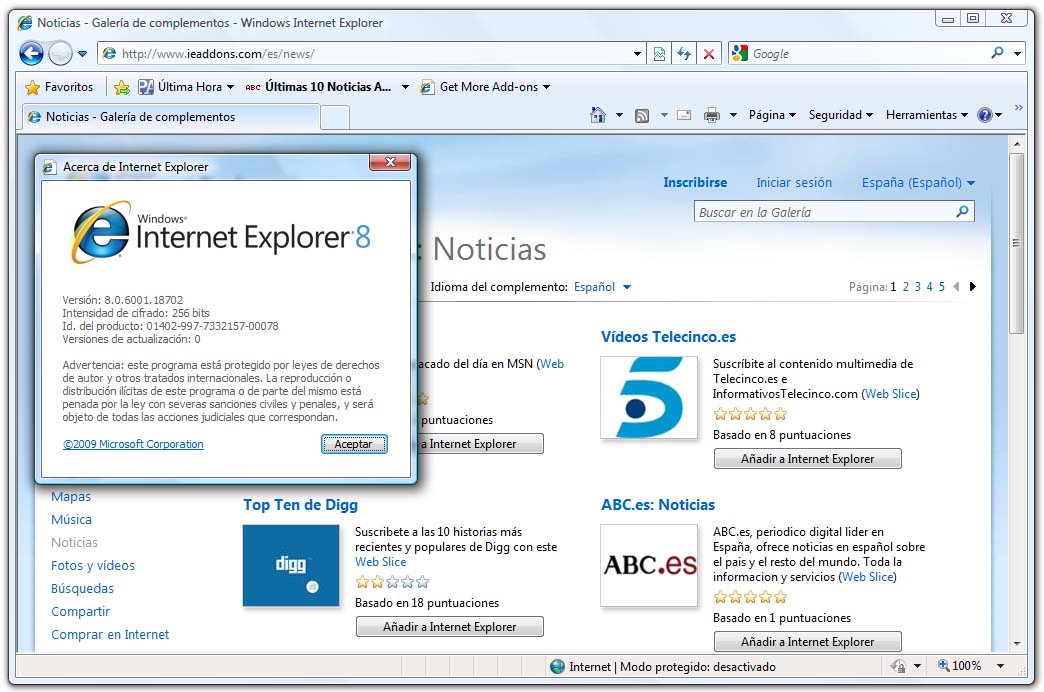Open the Vídeos Telecinco.es title link
Viewport: 1044px width, 692px height.
pos(668,337)
